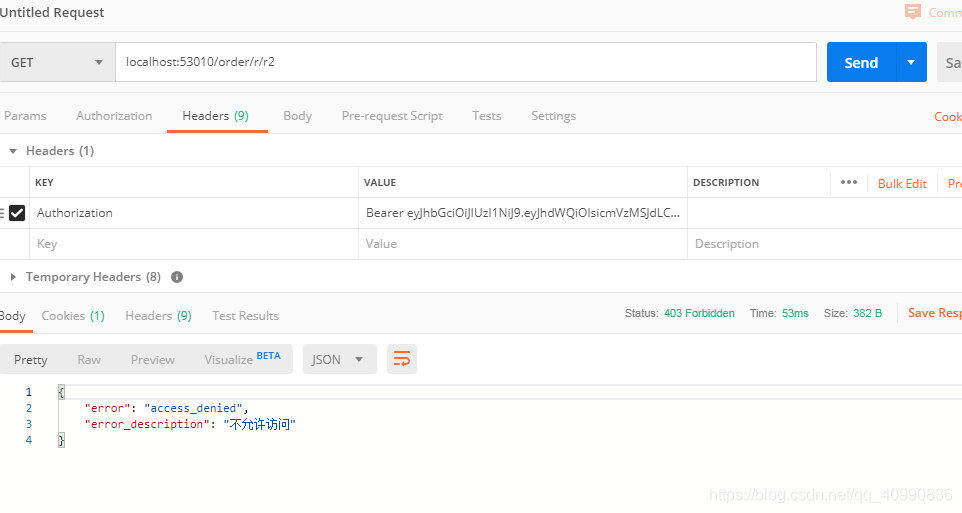Open the response Cookies (1) tab
962x513 pixels.
(73, 316)
